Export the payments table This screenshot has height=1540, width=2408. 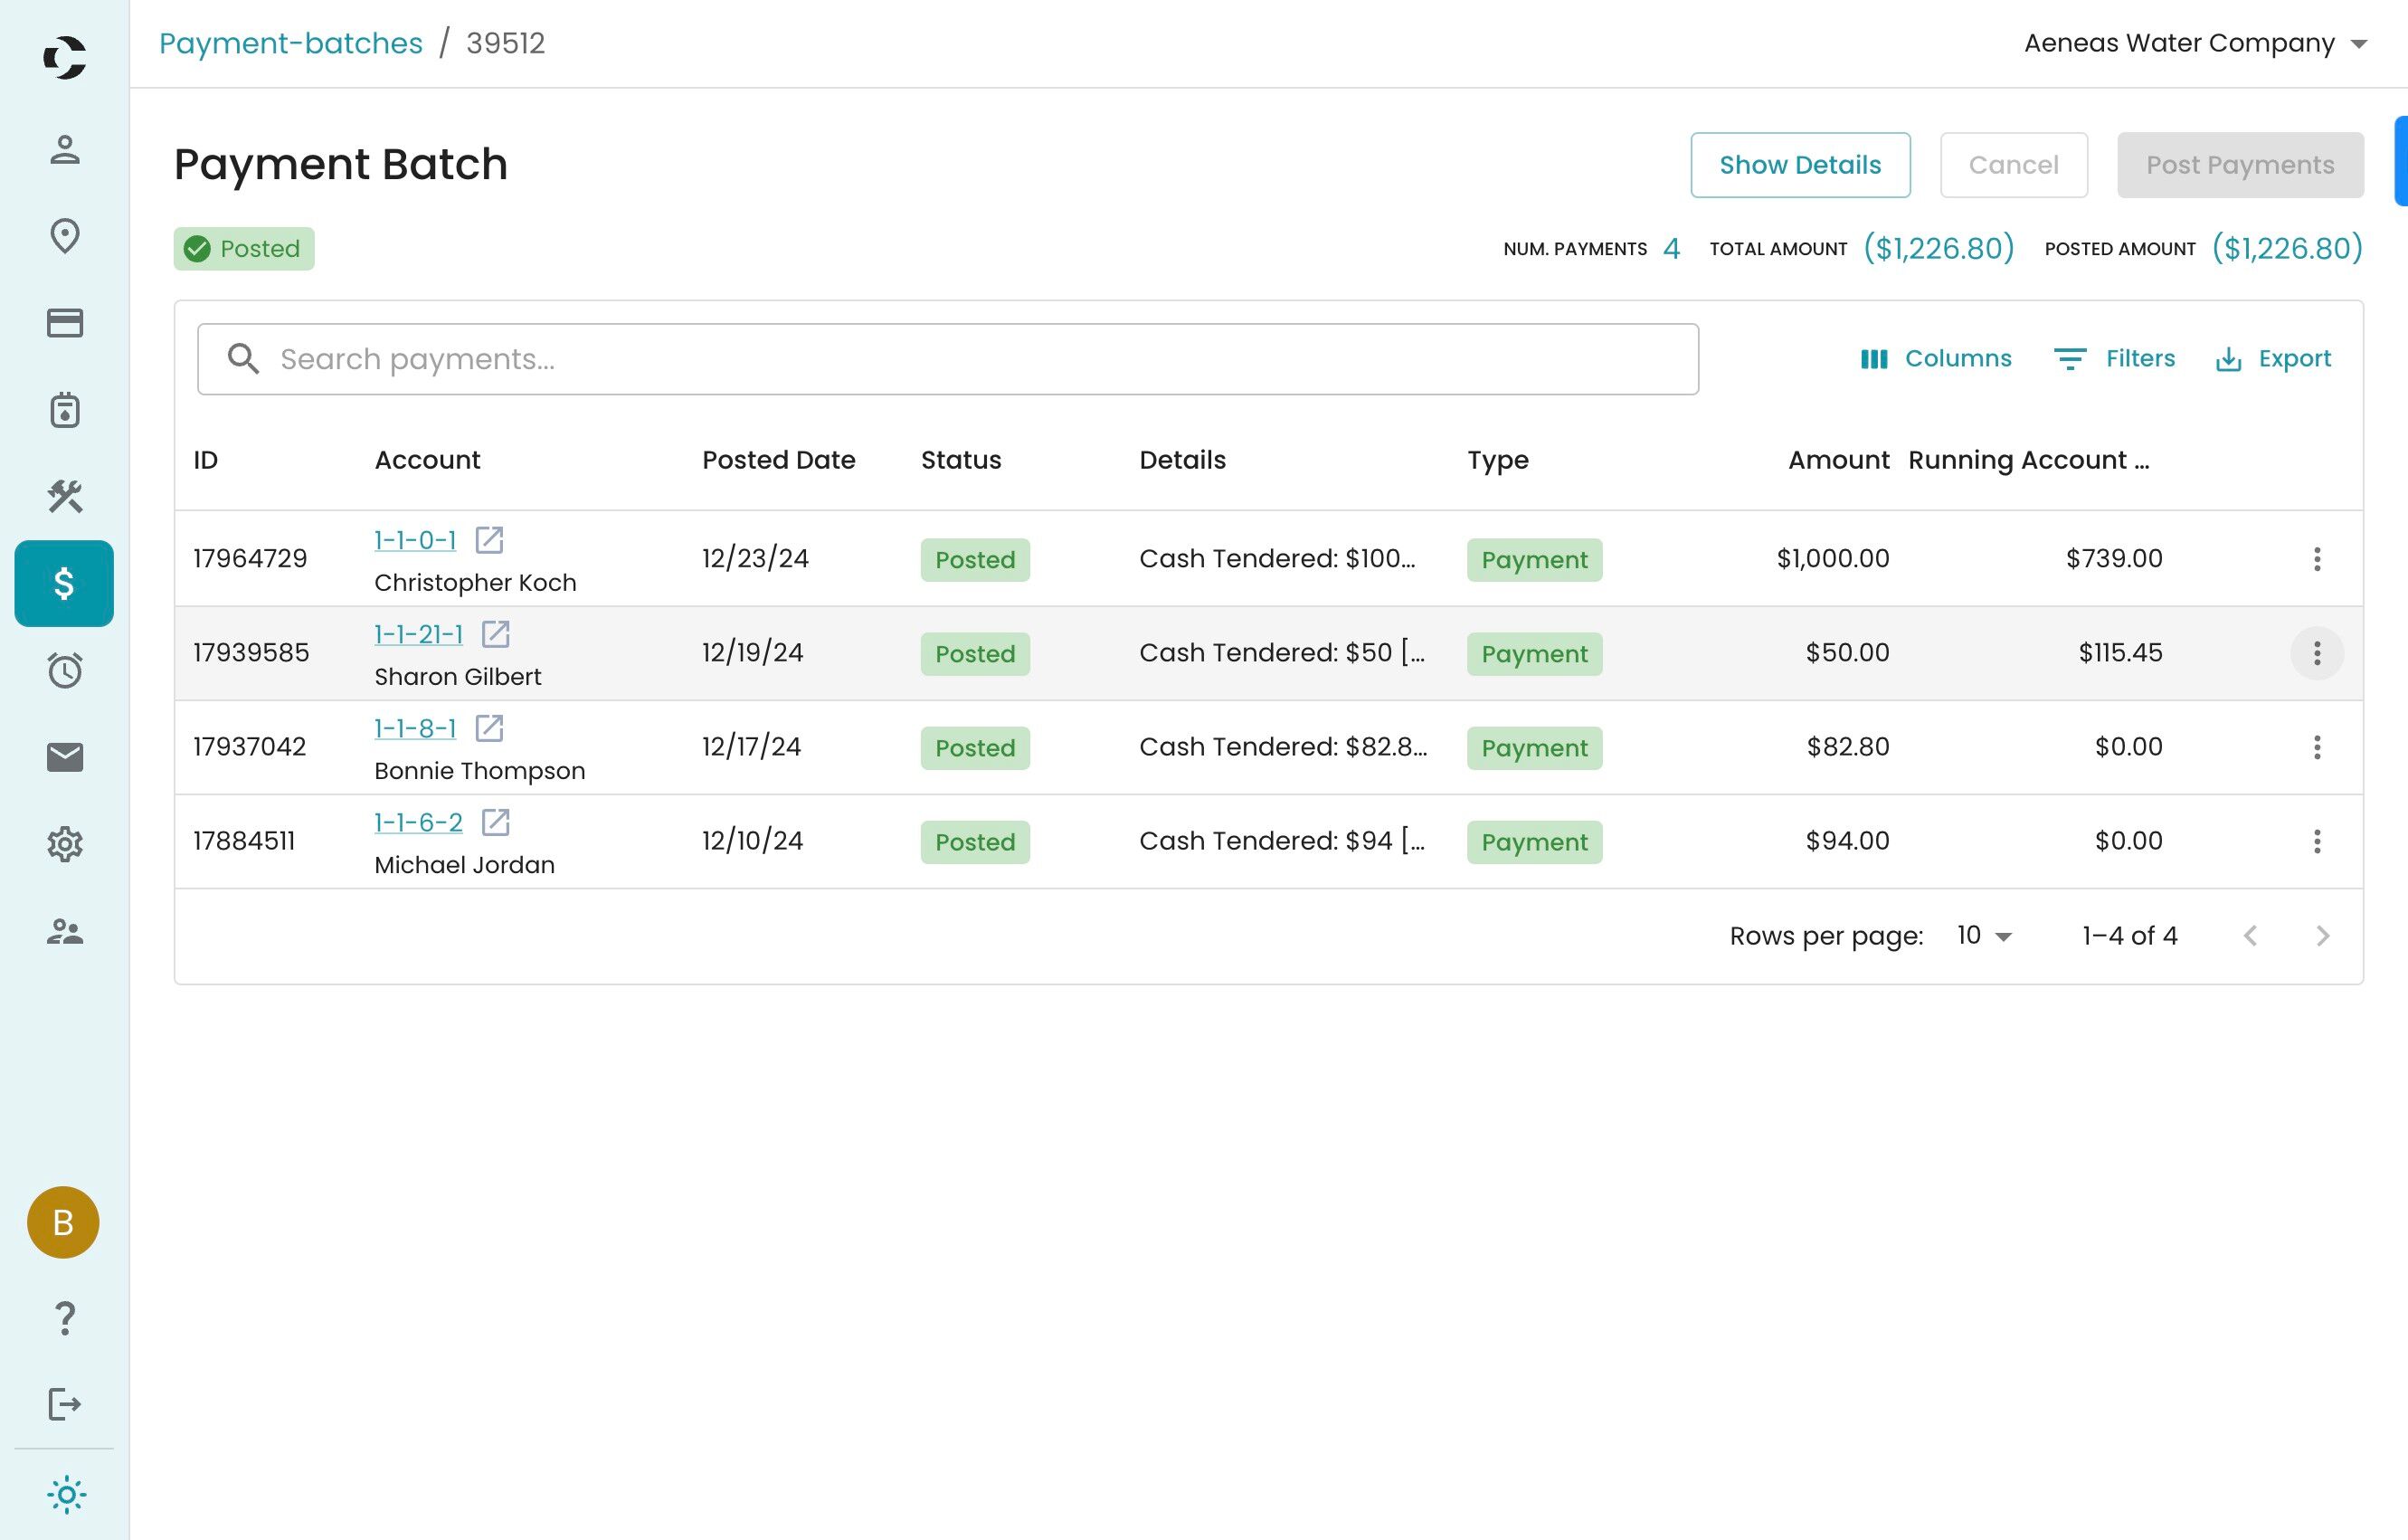[2273, 359]
